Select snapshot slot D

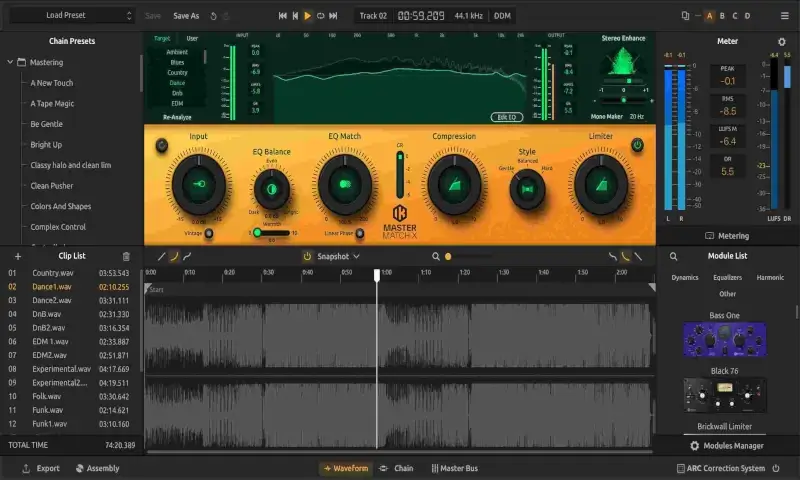pyautogui.click(x=747, y=16)
